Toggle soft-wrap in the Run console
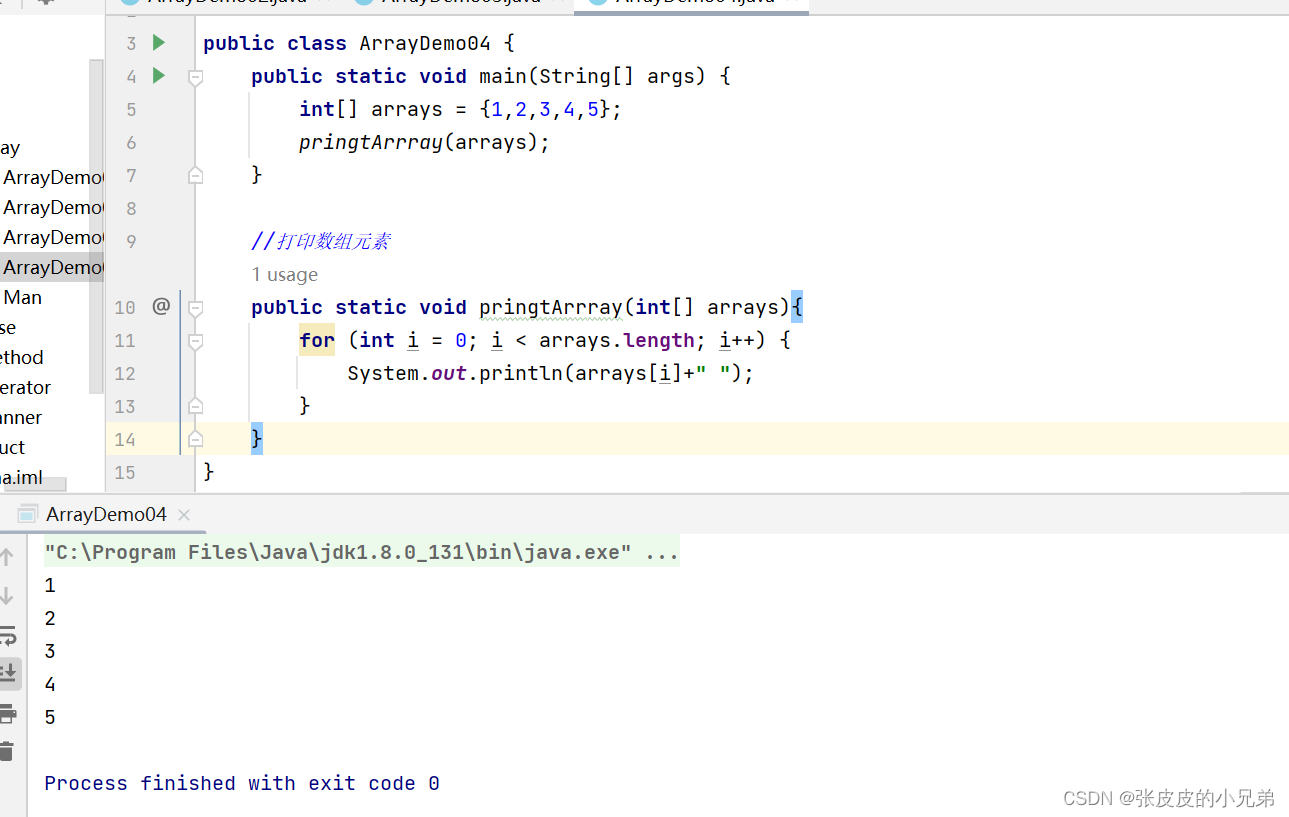 [7, 635]
